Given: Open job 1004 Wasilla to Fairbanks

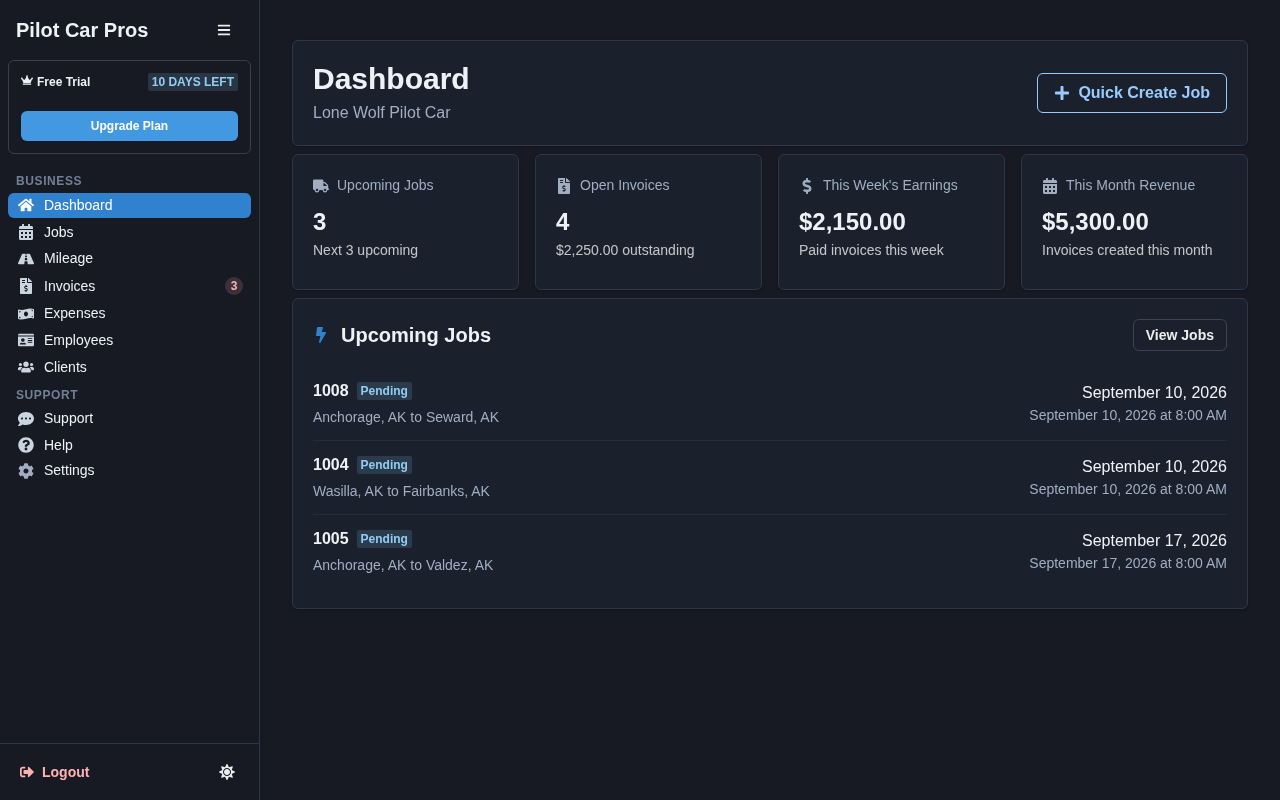Looking at the screenshot, I should (770, 478).
